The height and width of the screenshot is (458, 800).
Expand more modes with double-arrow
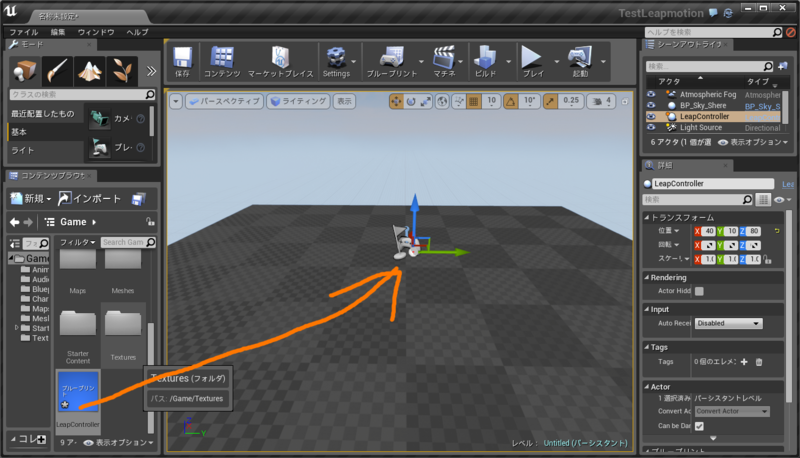point(151,71)
